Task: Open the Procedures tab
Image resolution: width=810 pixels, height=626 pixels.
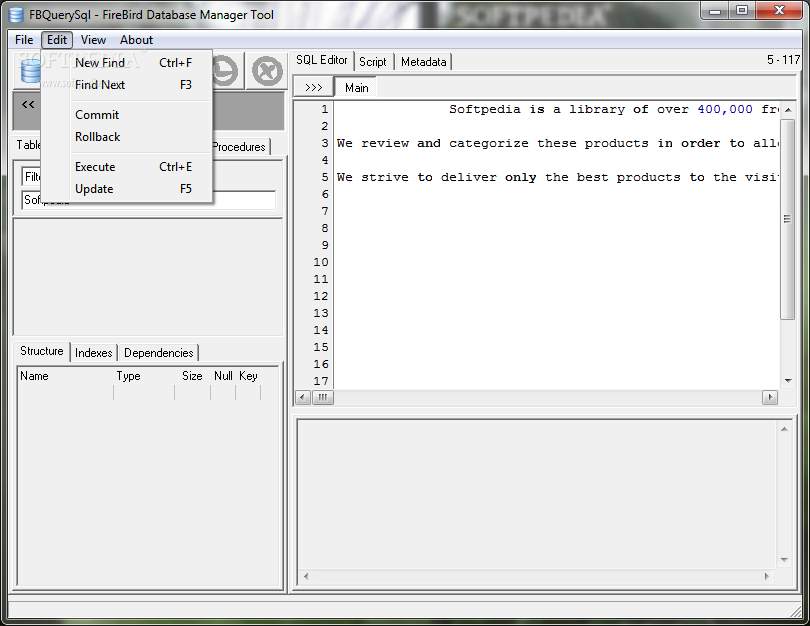Action: click(x=240, y=147)
